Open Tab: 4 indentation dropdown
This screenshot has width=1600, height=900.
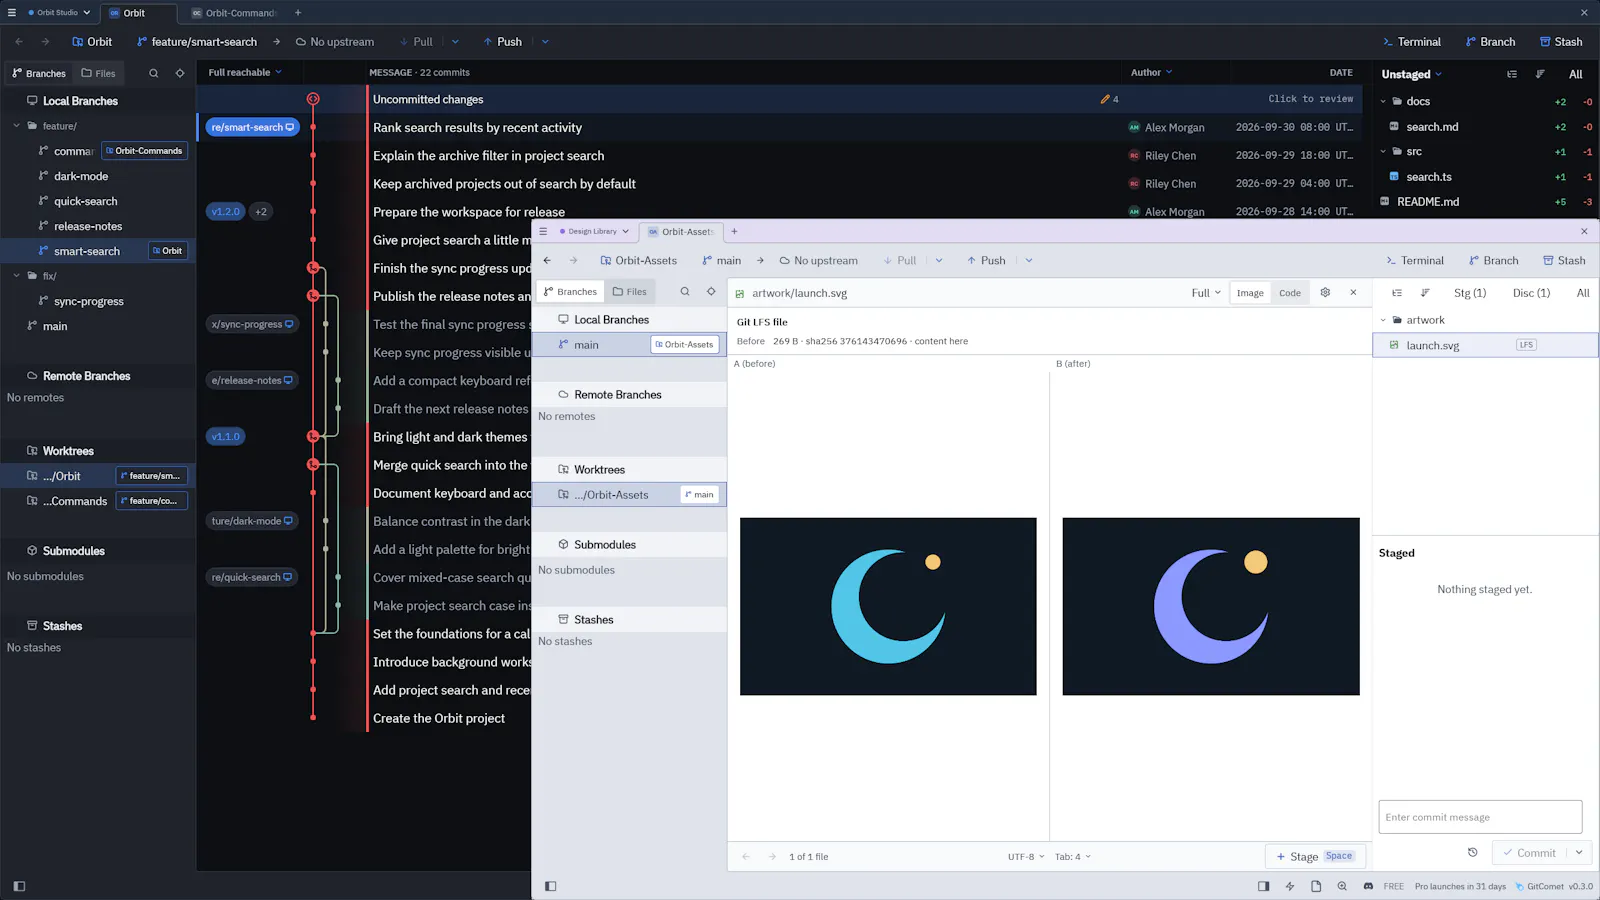pos(1073,857)
